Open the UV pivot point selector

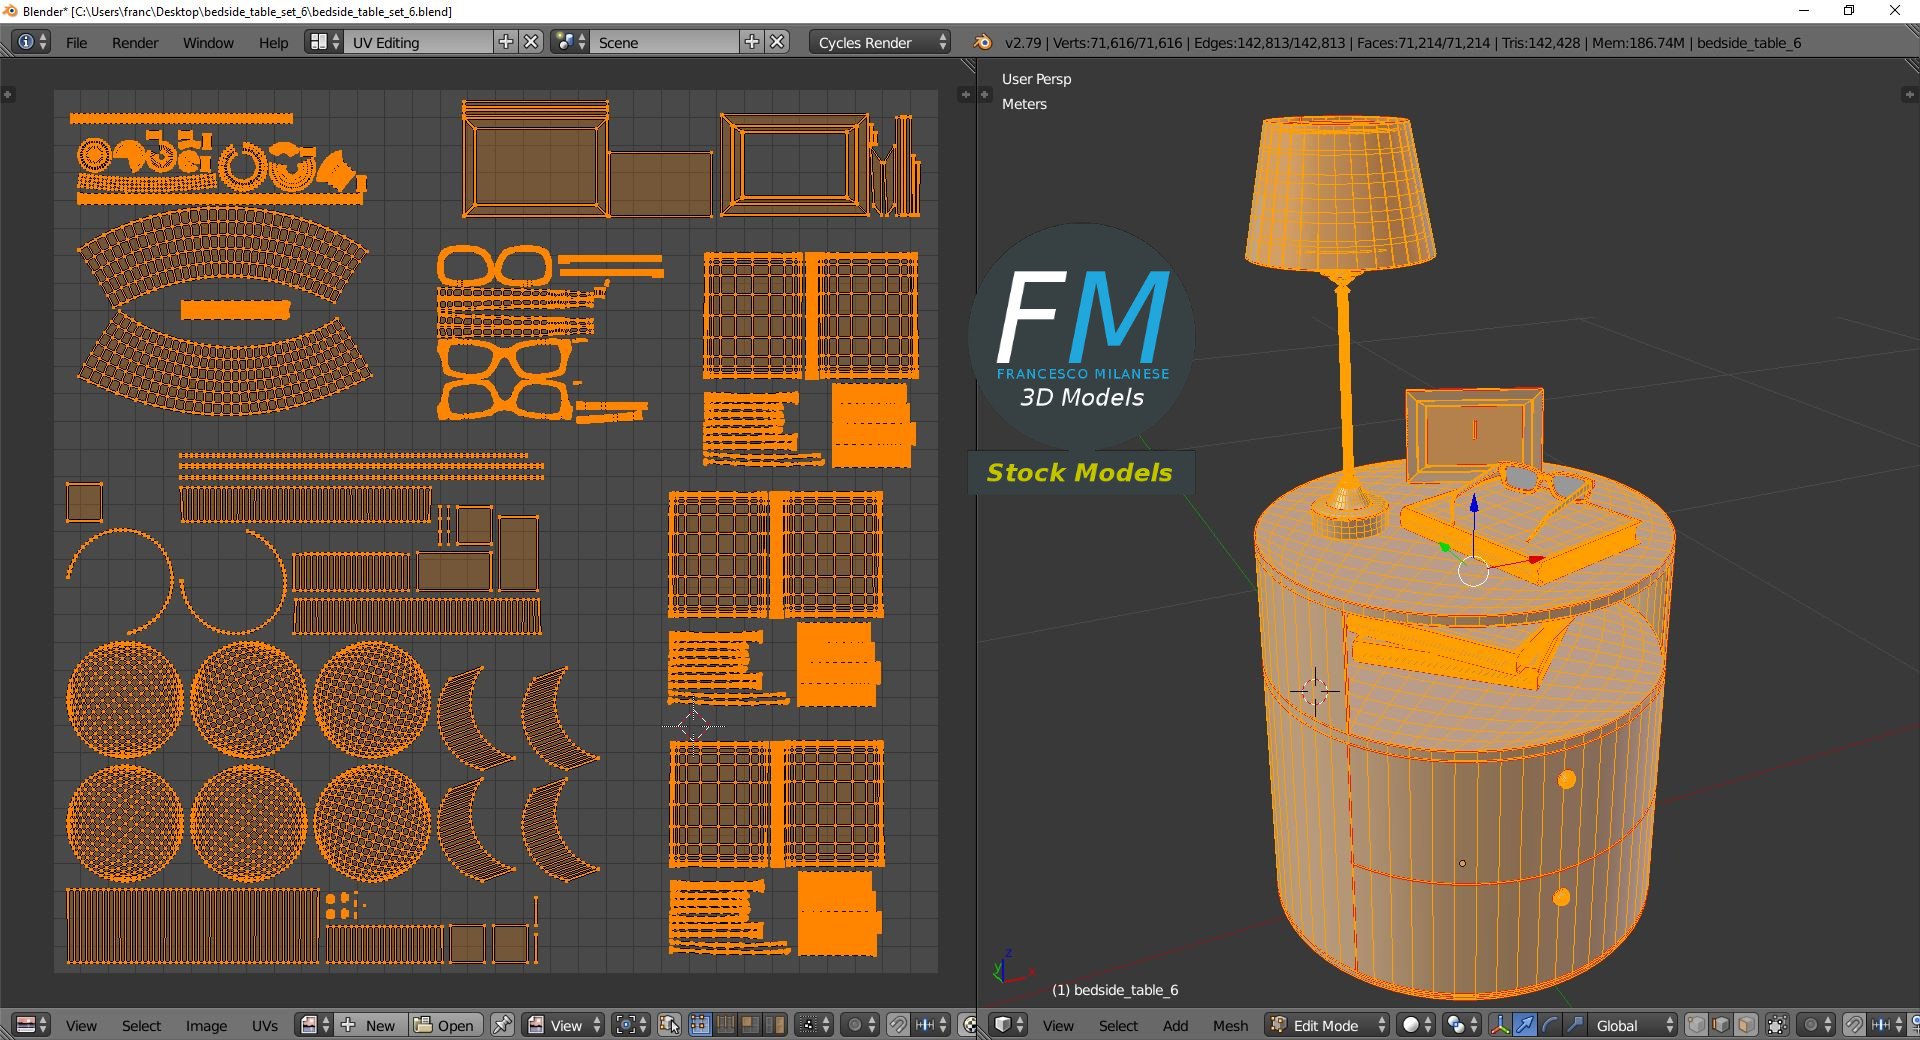[631, 1025]
